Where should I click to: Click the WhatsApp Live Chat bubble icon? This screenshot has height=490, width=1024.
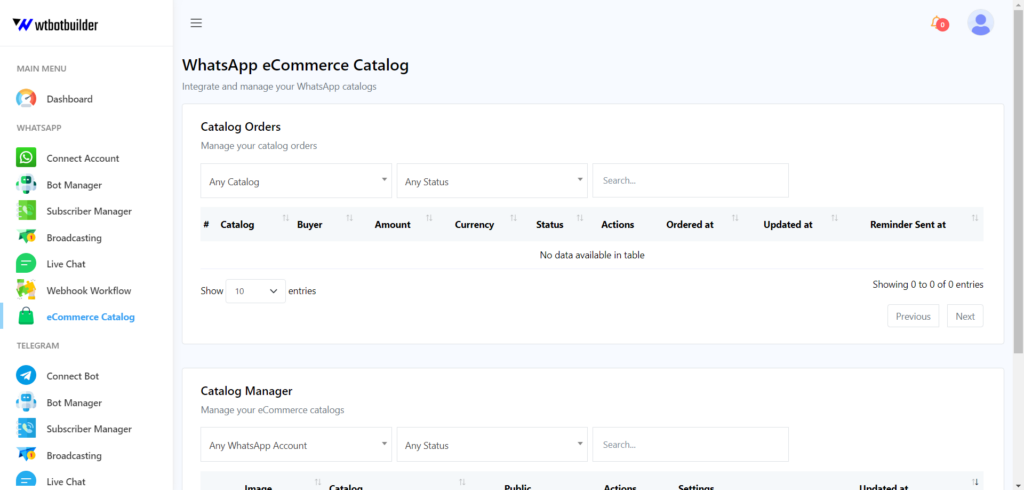26,263
